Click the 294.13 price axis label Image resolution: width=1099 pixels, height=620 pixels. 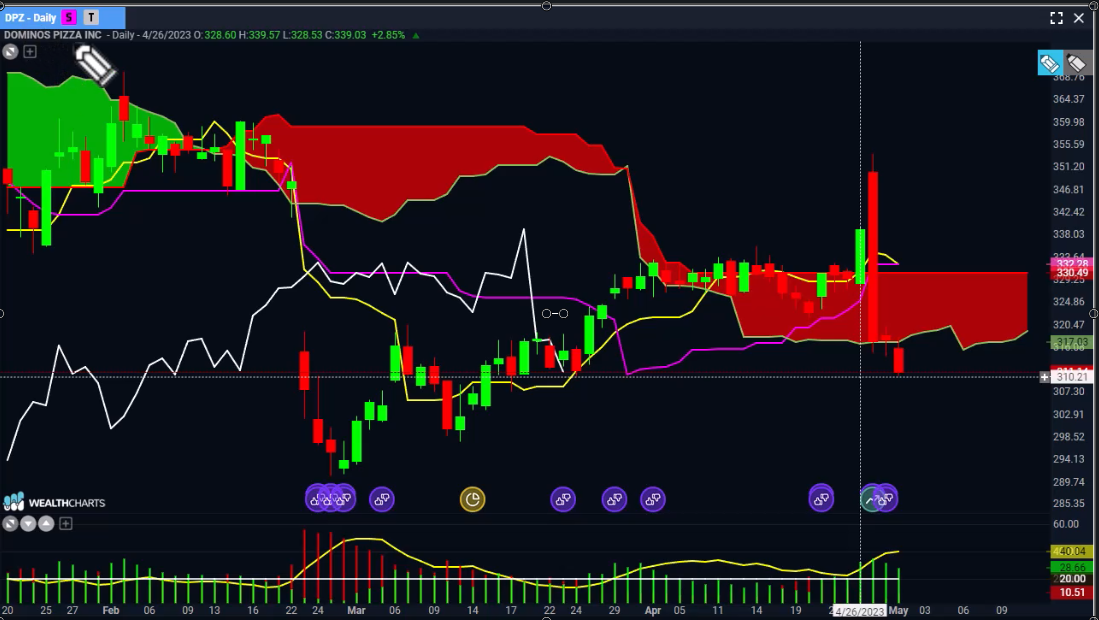point(1069,459)
